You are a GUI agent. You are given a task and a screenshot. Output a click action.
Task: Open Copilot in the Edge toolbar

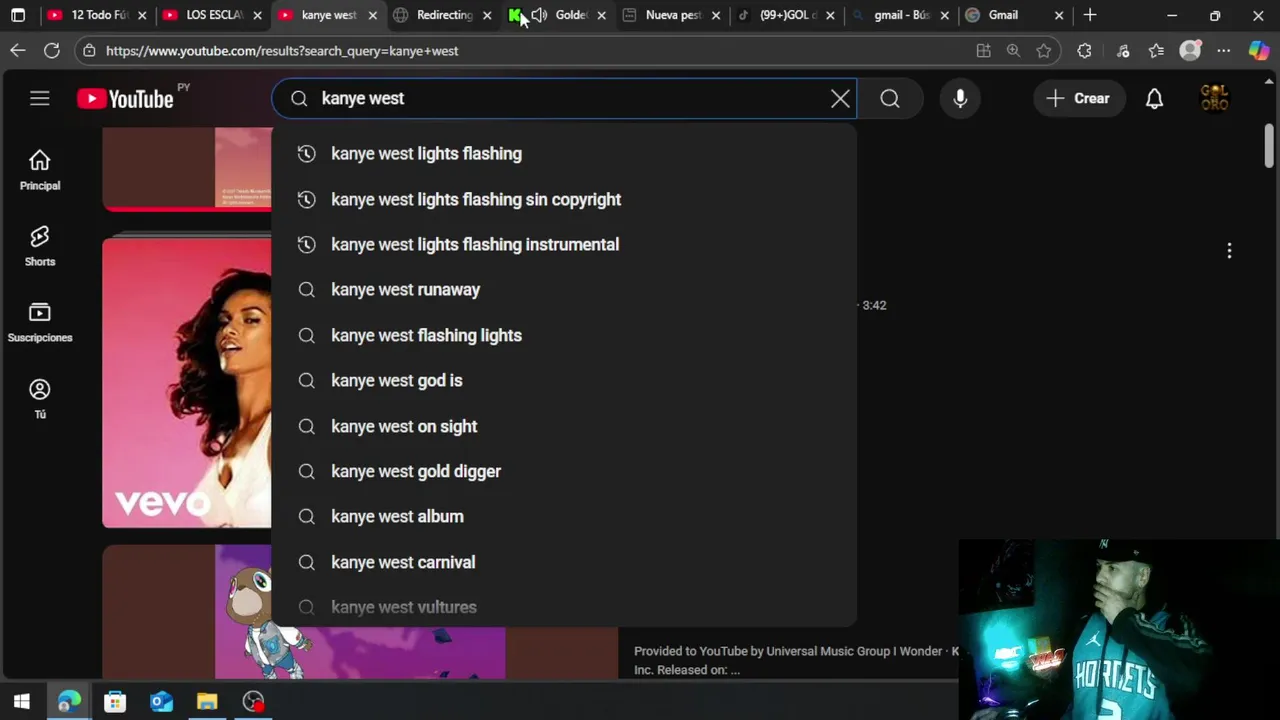pyautogui.click(x=1259, y=51)
